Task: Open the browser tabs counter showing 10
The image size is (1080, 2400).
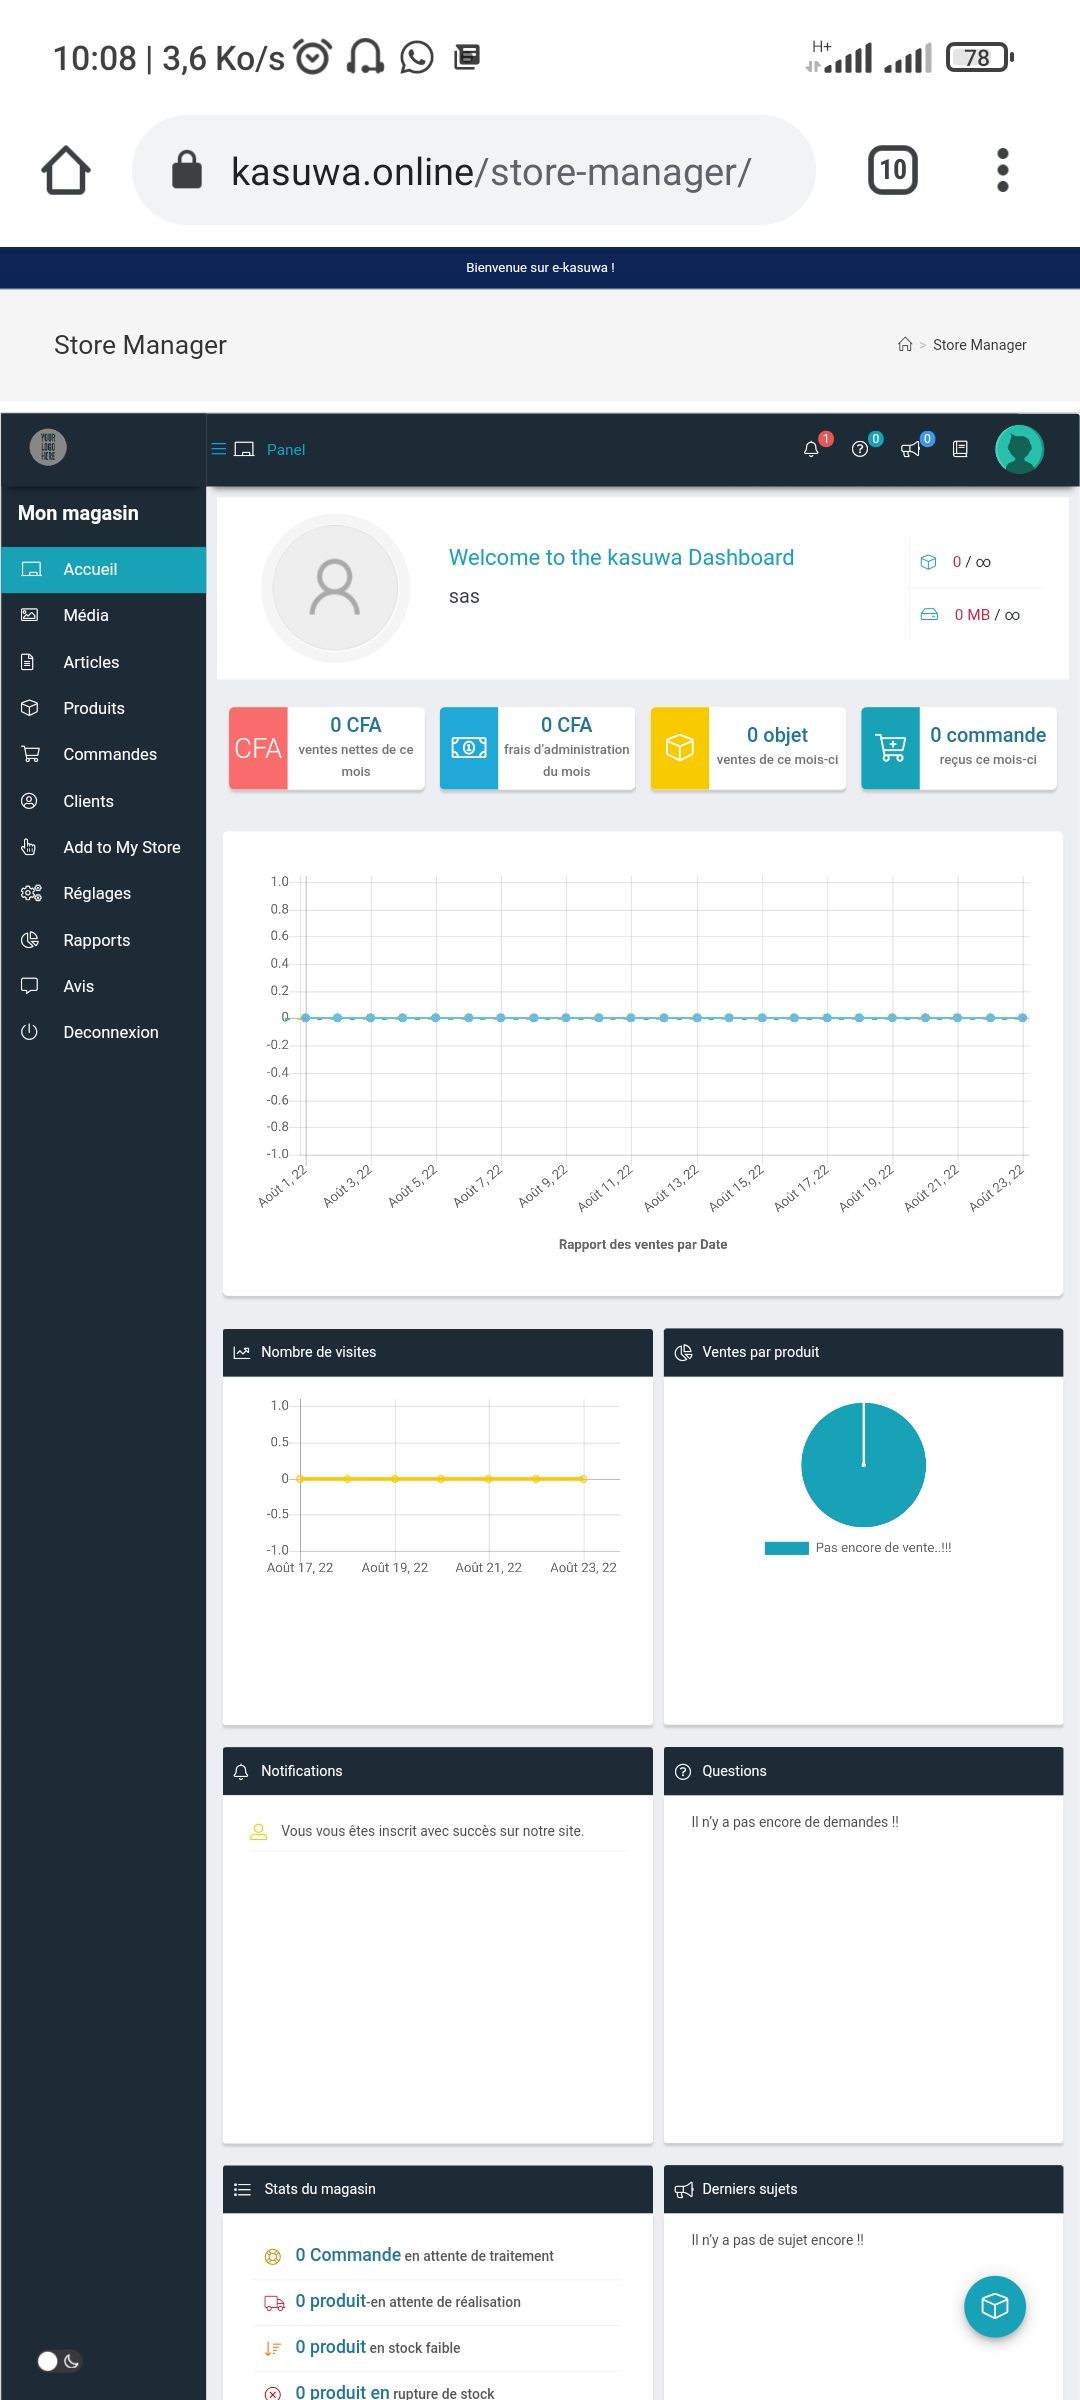Action: [x=893, y=170]
